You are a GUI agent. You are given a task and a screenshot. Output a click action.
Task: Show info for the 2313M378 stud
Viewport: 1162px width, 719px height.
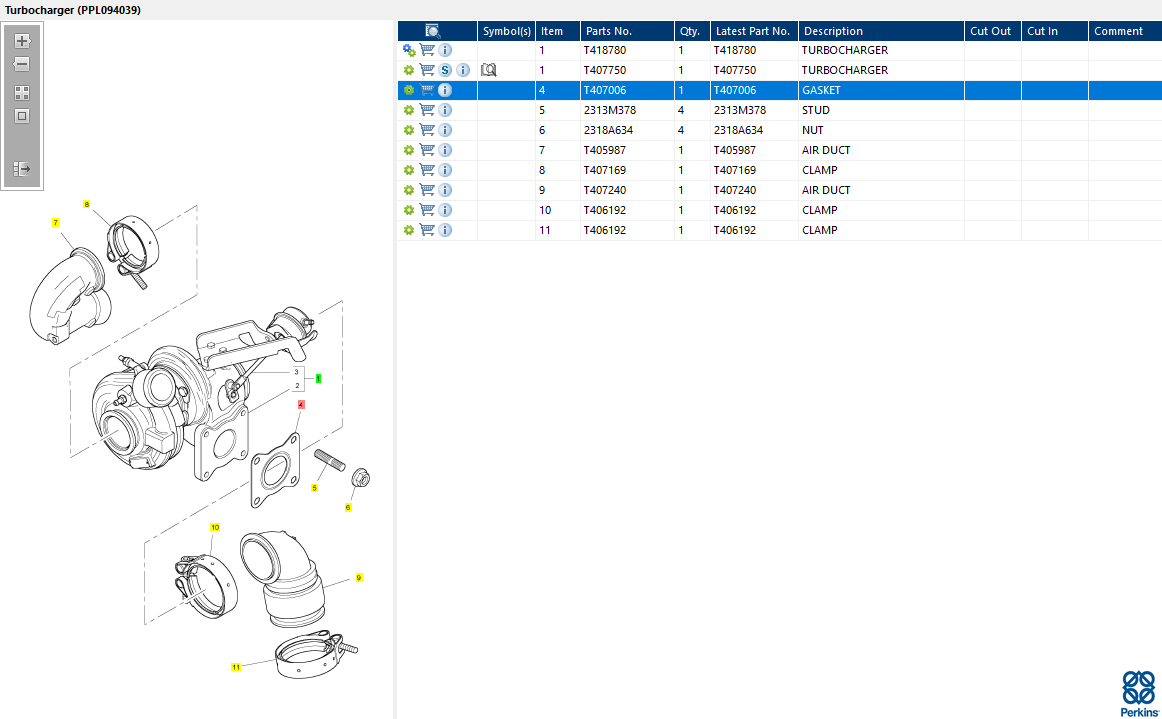coord(445,110)
